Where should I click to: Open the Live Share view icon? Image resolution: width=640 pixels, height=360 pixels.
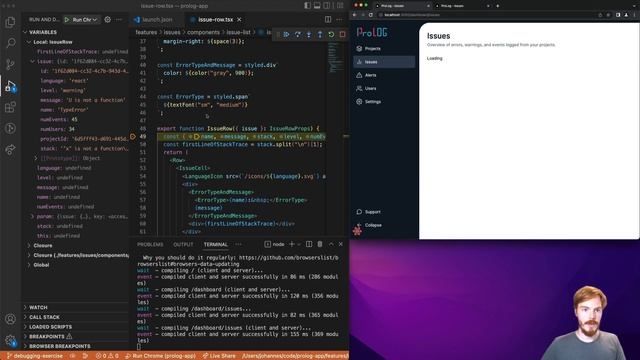(10, 149)
